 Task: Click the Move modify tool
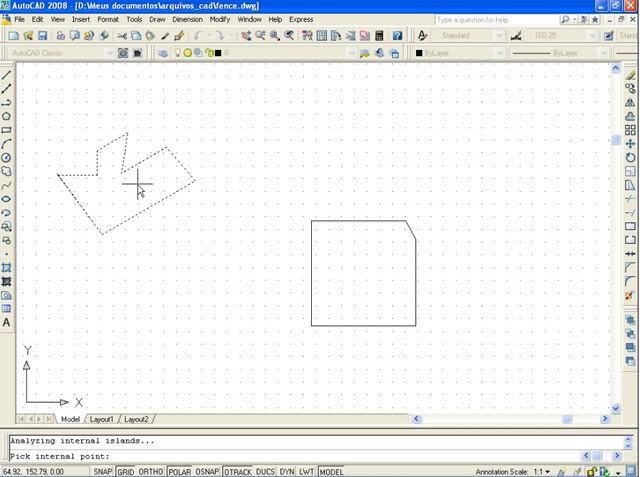tap(630, 144)
